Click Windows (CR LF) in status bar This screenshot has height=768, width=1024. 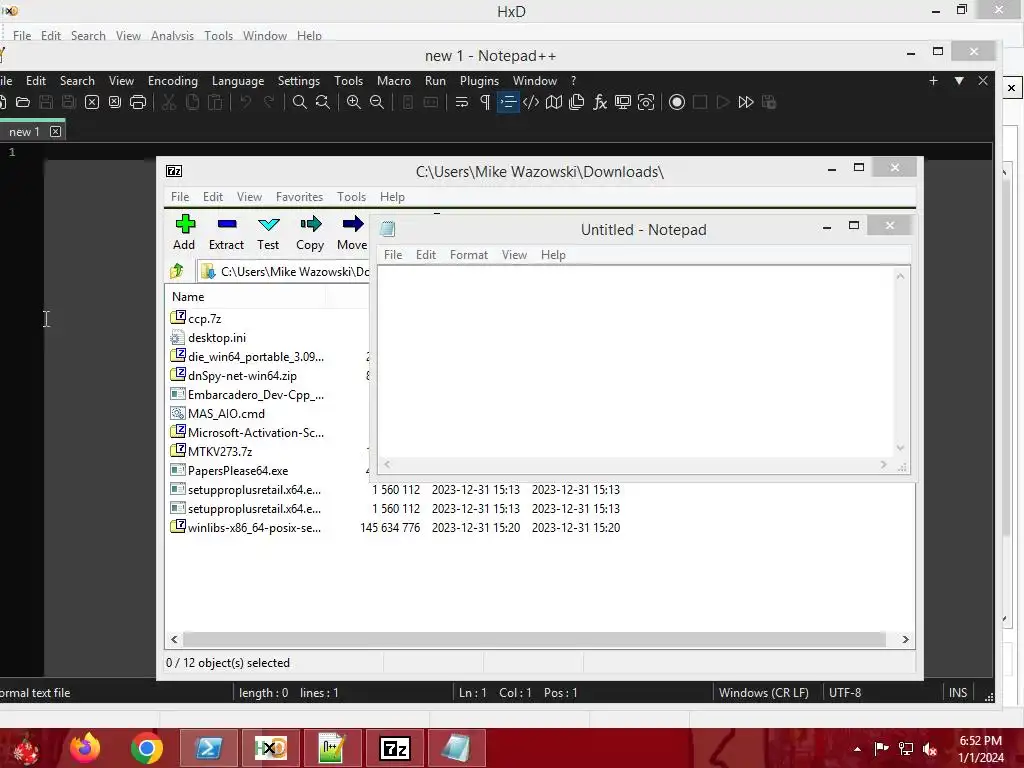click(763, 693)
